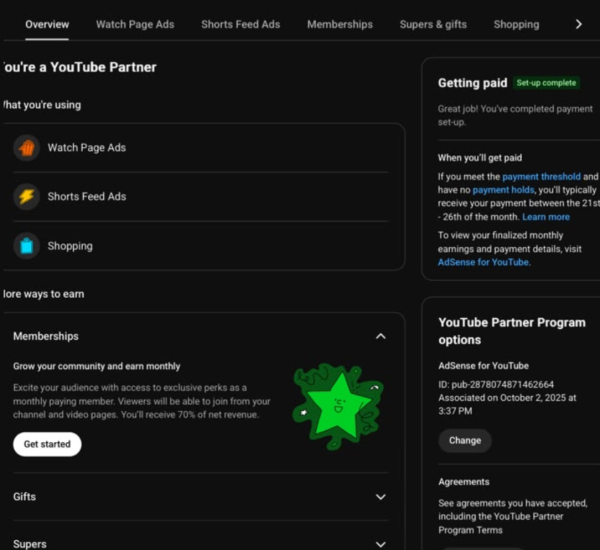600x550 pixels.
Task: Click the Change AdSense button
Action: 465,441
